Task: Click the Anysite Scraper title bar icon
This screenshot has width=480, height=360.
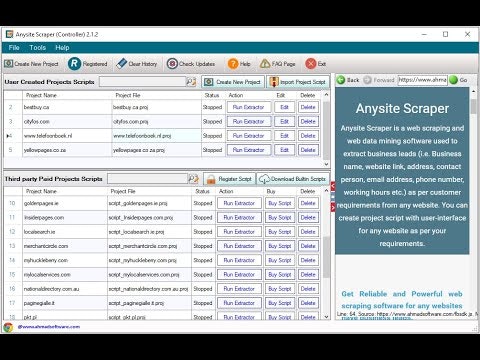Action: coord(10,34)
